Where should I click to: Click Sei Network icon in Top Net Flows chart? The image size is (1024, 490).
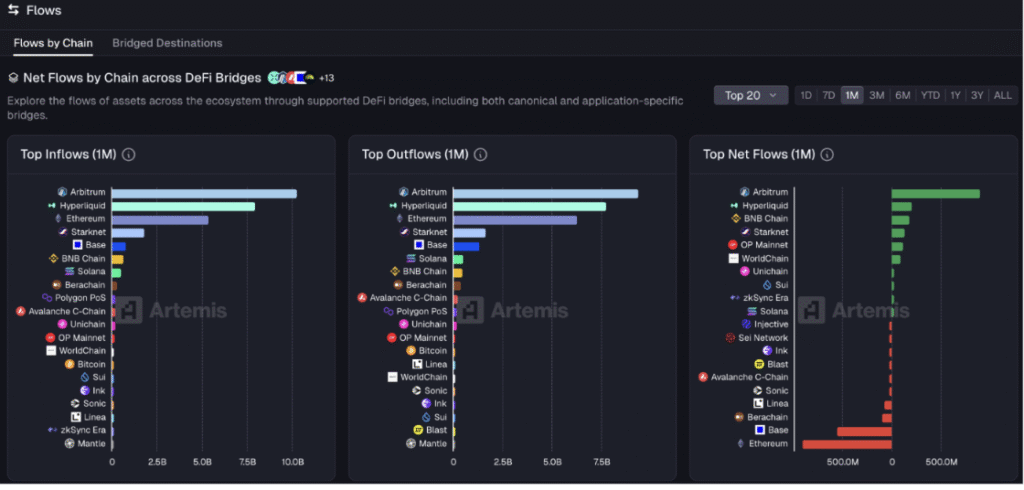tap(731, 338)
